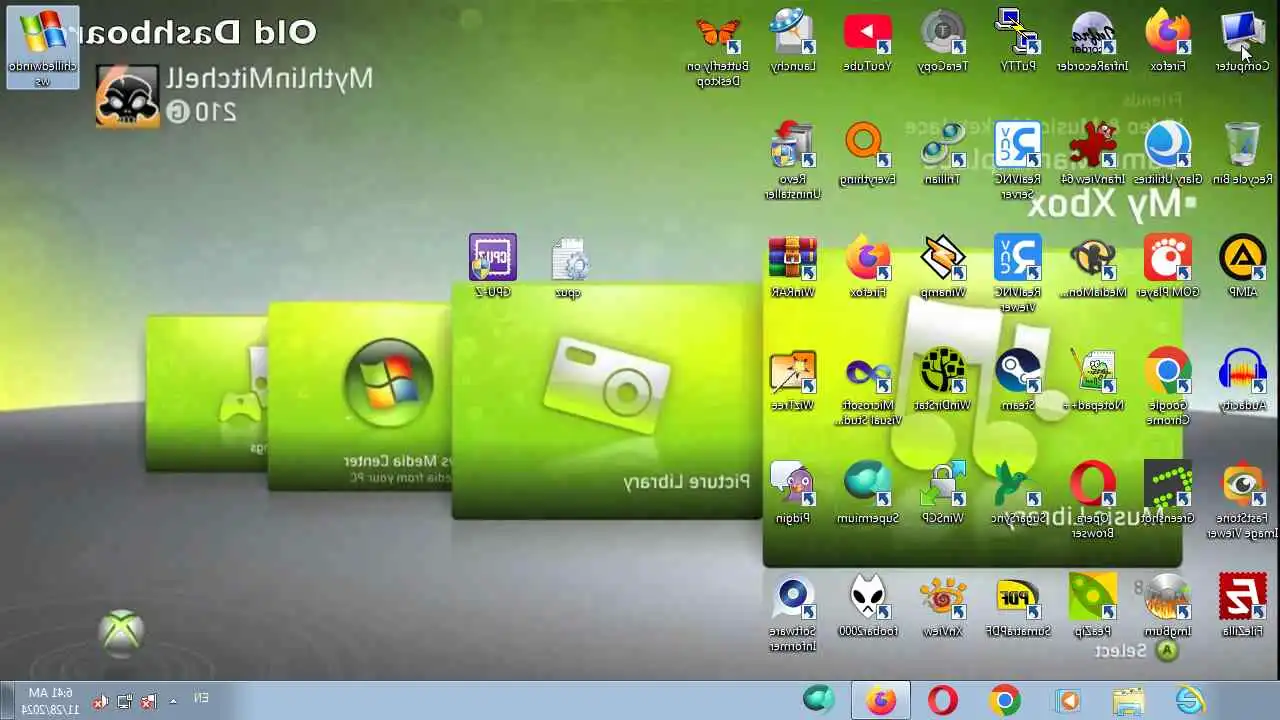The height and width of the screenshot is (720, 1280).
Task: Select the Winamp desktop icon
Action: tap(943, 267)
